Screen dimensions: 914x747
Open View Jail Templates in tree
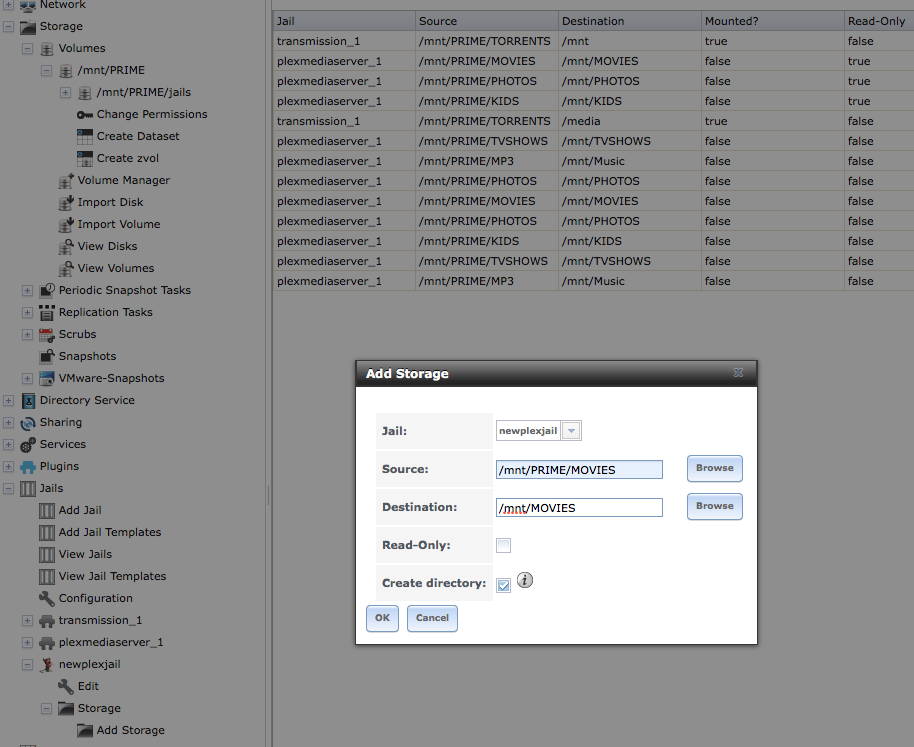[113, 577]
